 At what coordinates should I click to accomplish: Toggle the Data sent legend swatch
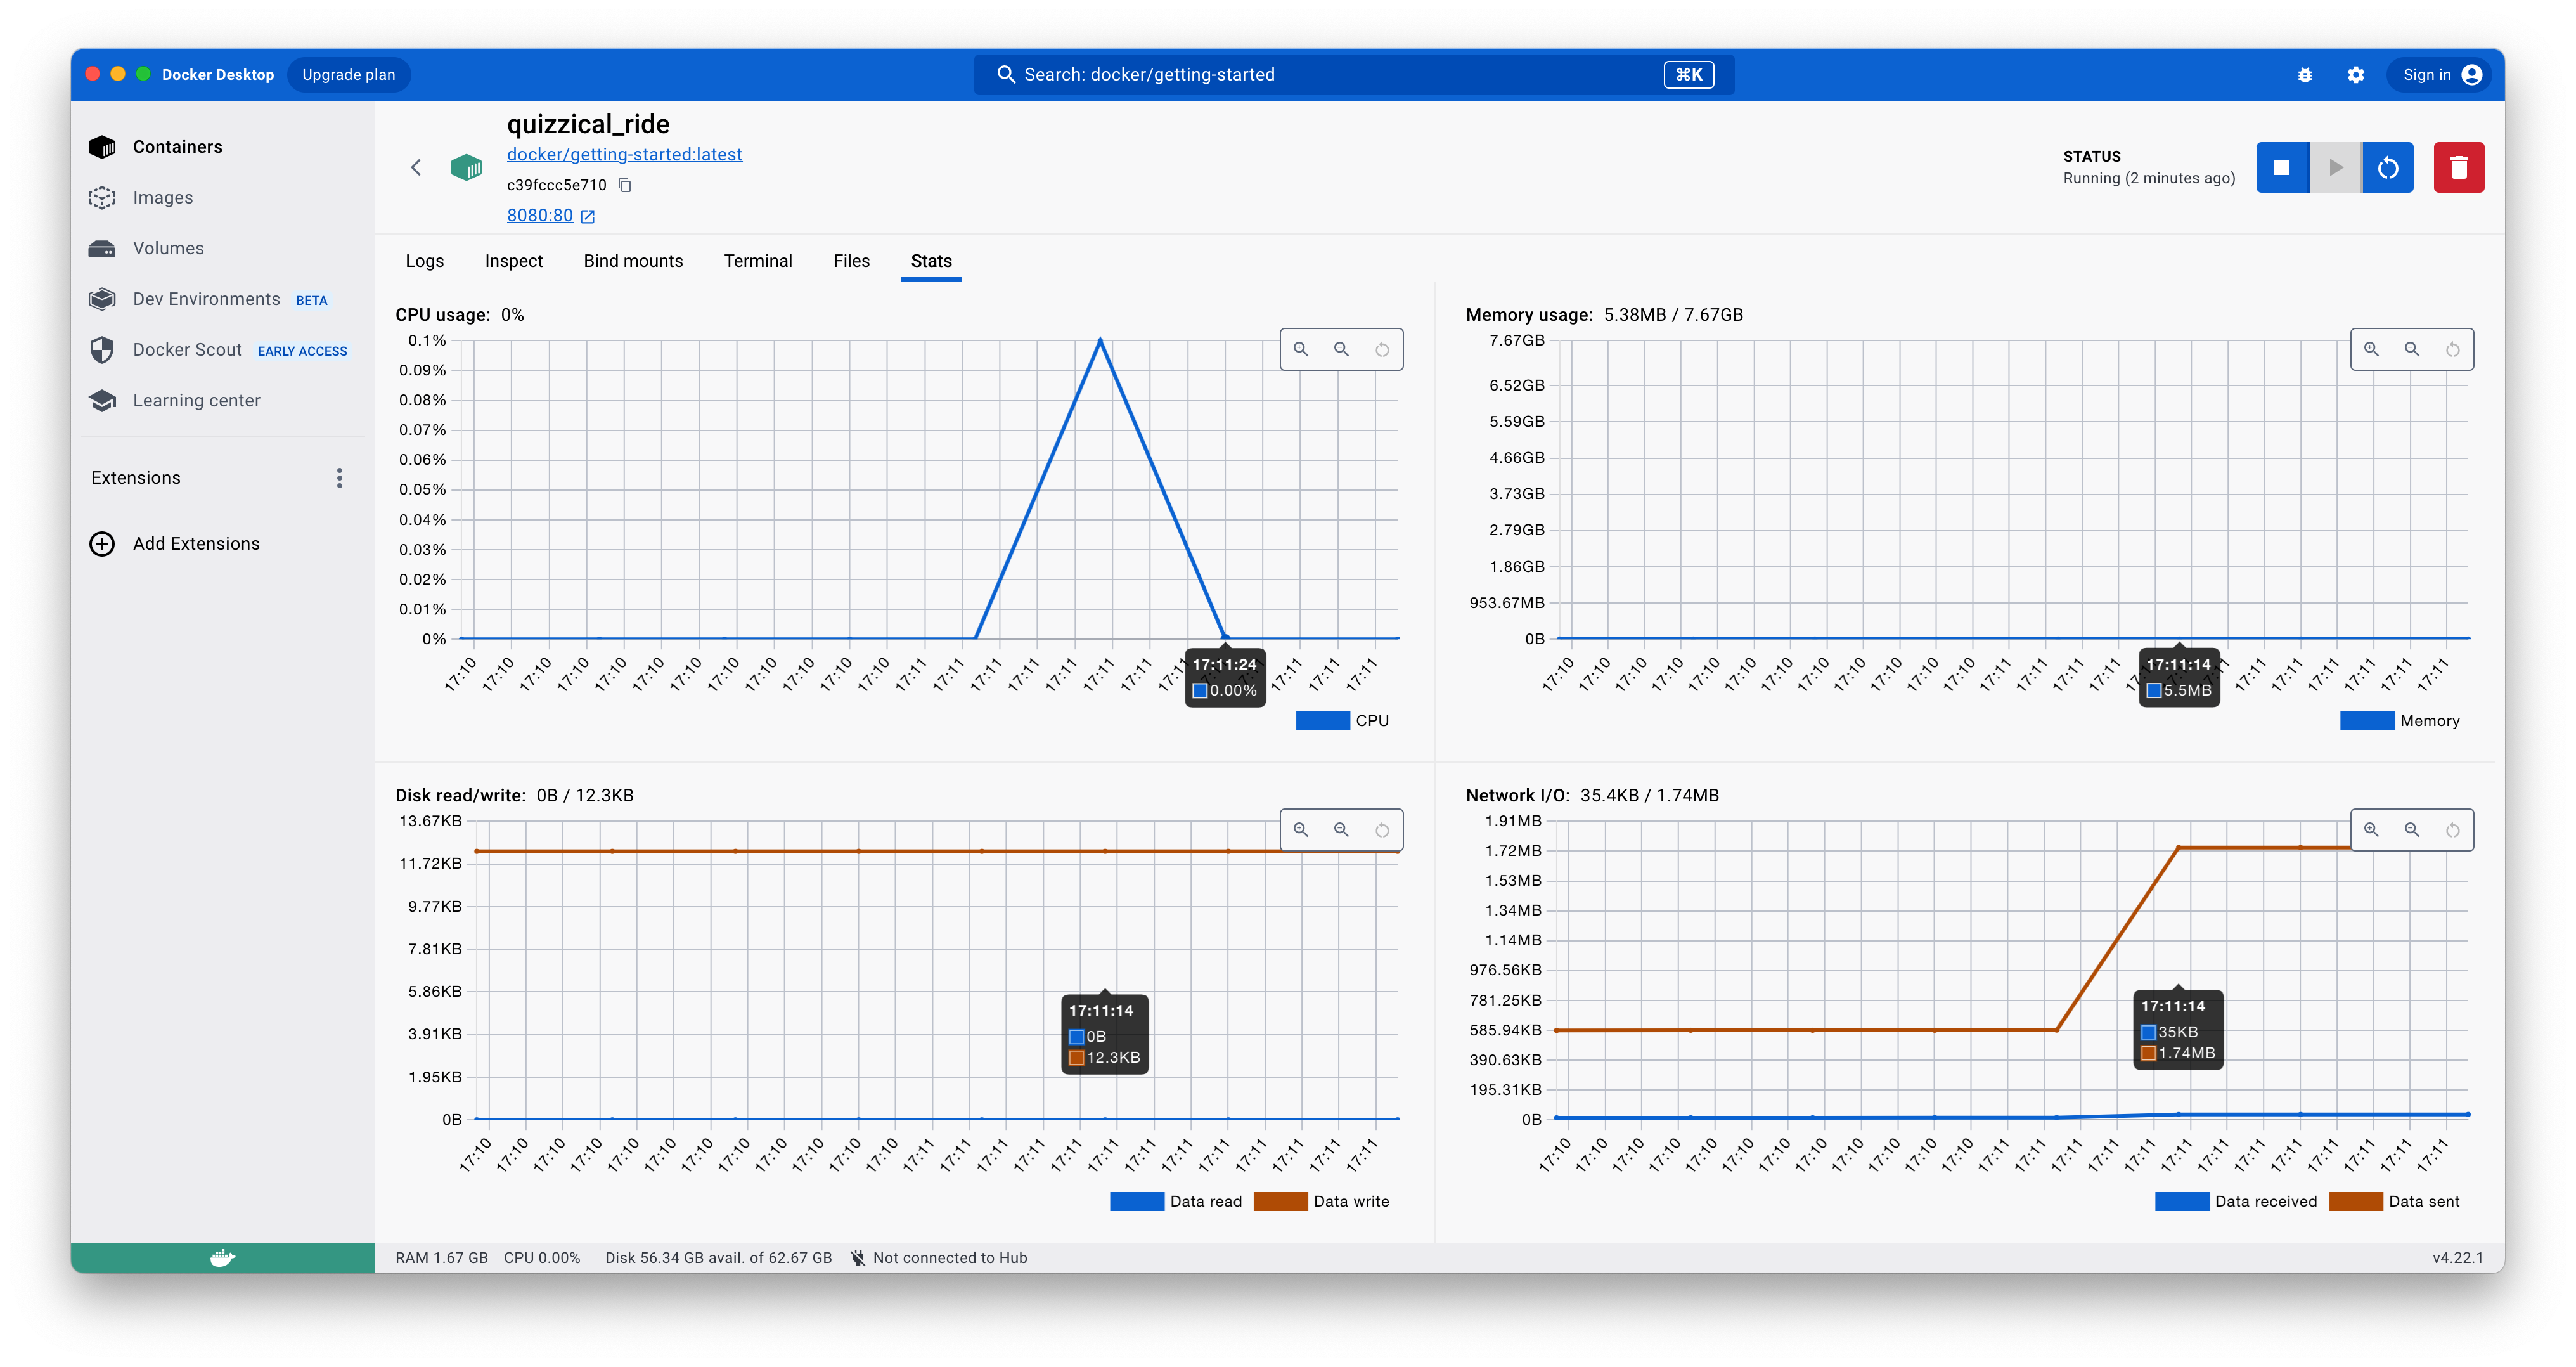2356,1202
